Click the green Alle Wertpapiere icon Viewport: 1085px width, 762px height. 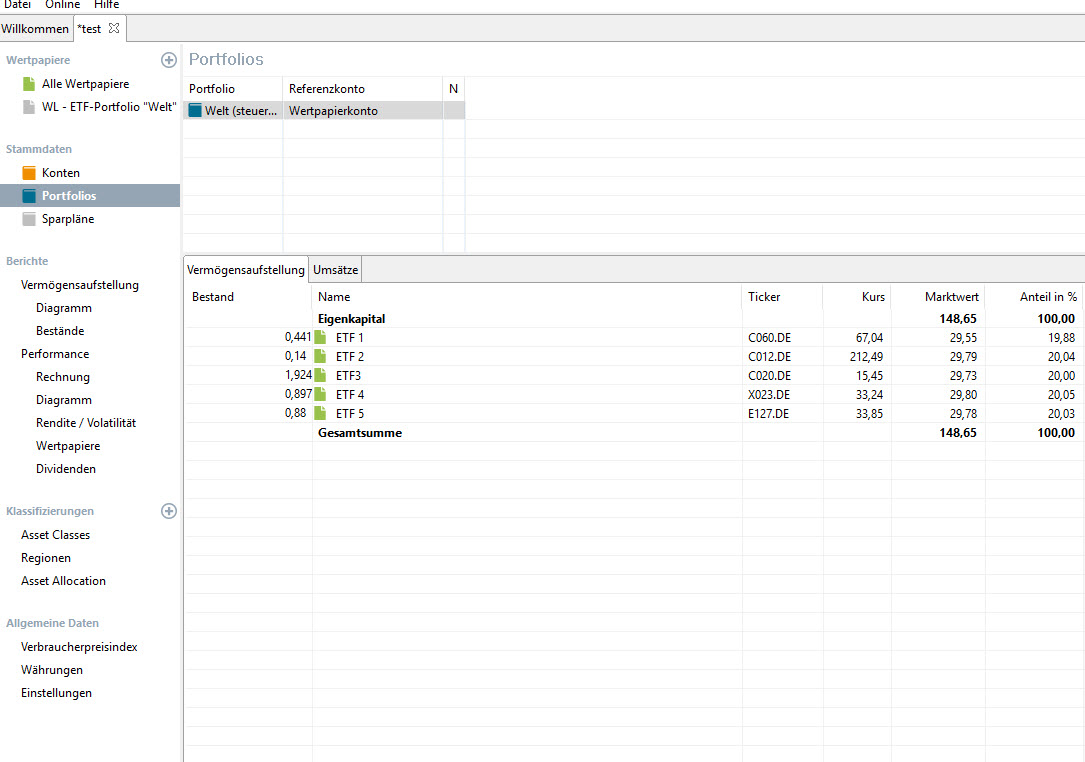(x=29, y=84)
